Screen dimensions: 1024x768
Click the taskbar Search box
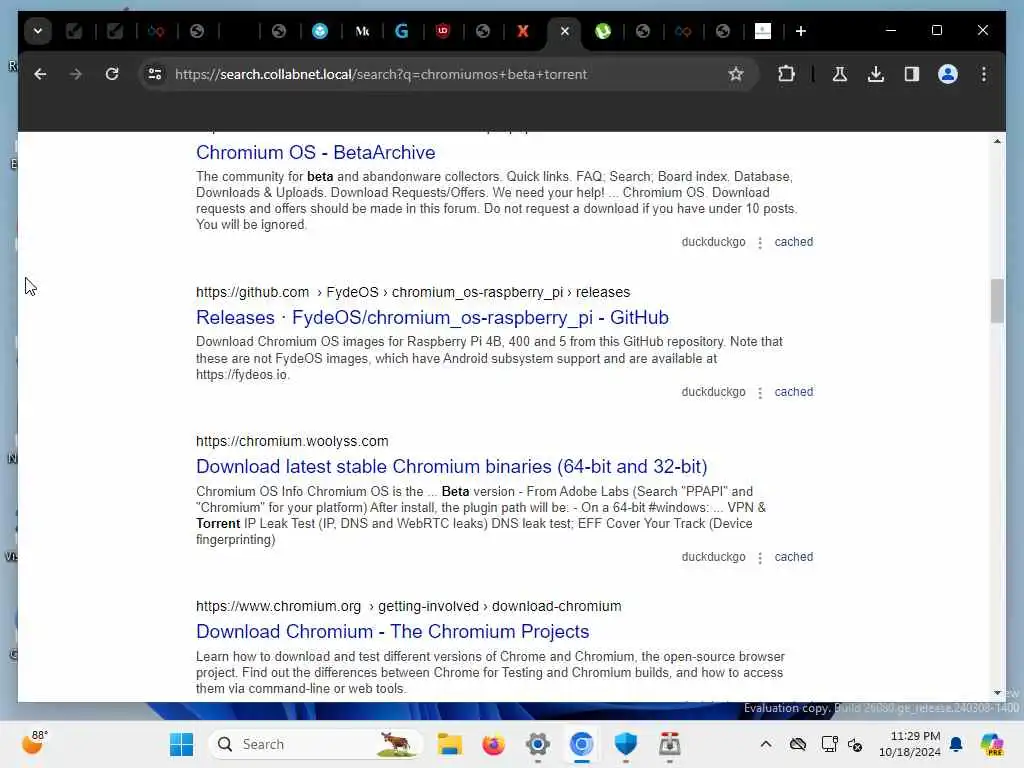point(316,744)
